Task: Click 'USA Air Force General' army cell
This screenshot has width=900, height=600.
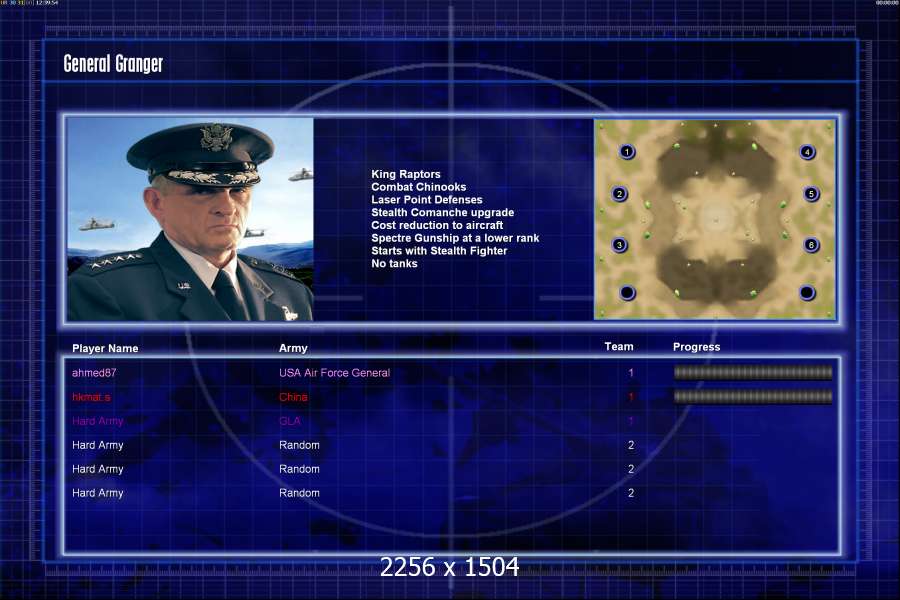Action: [335, 373]
